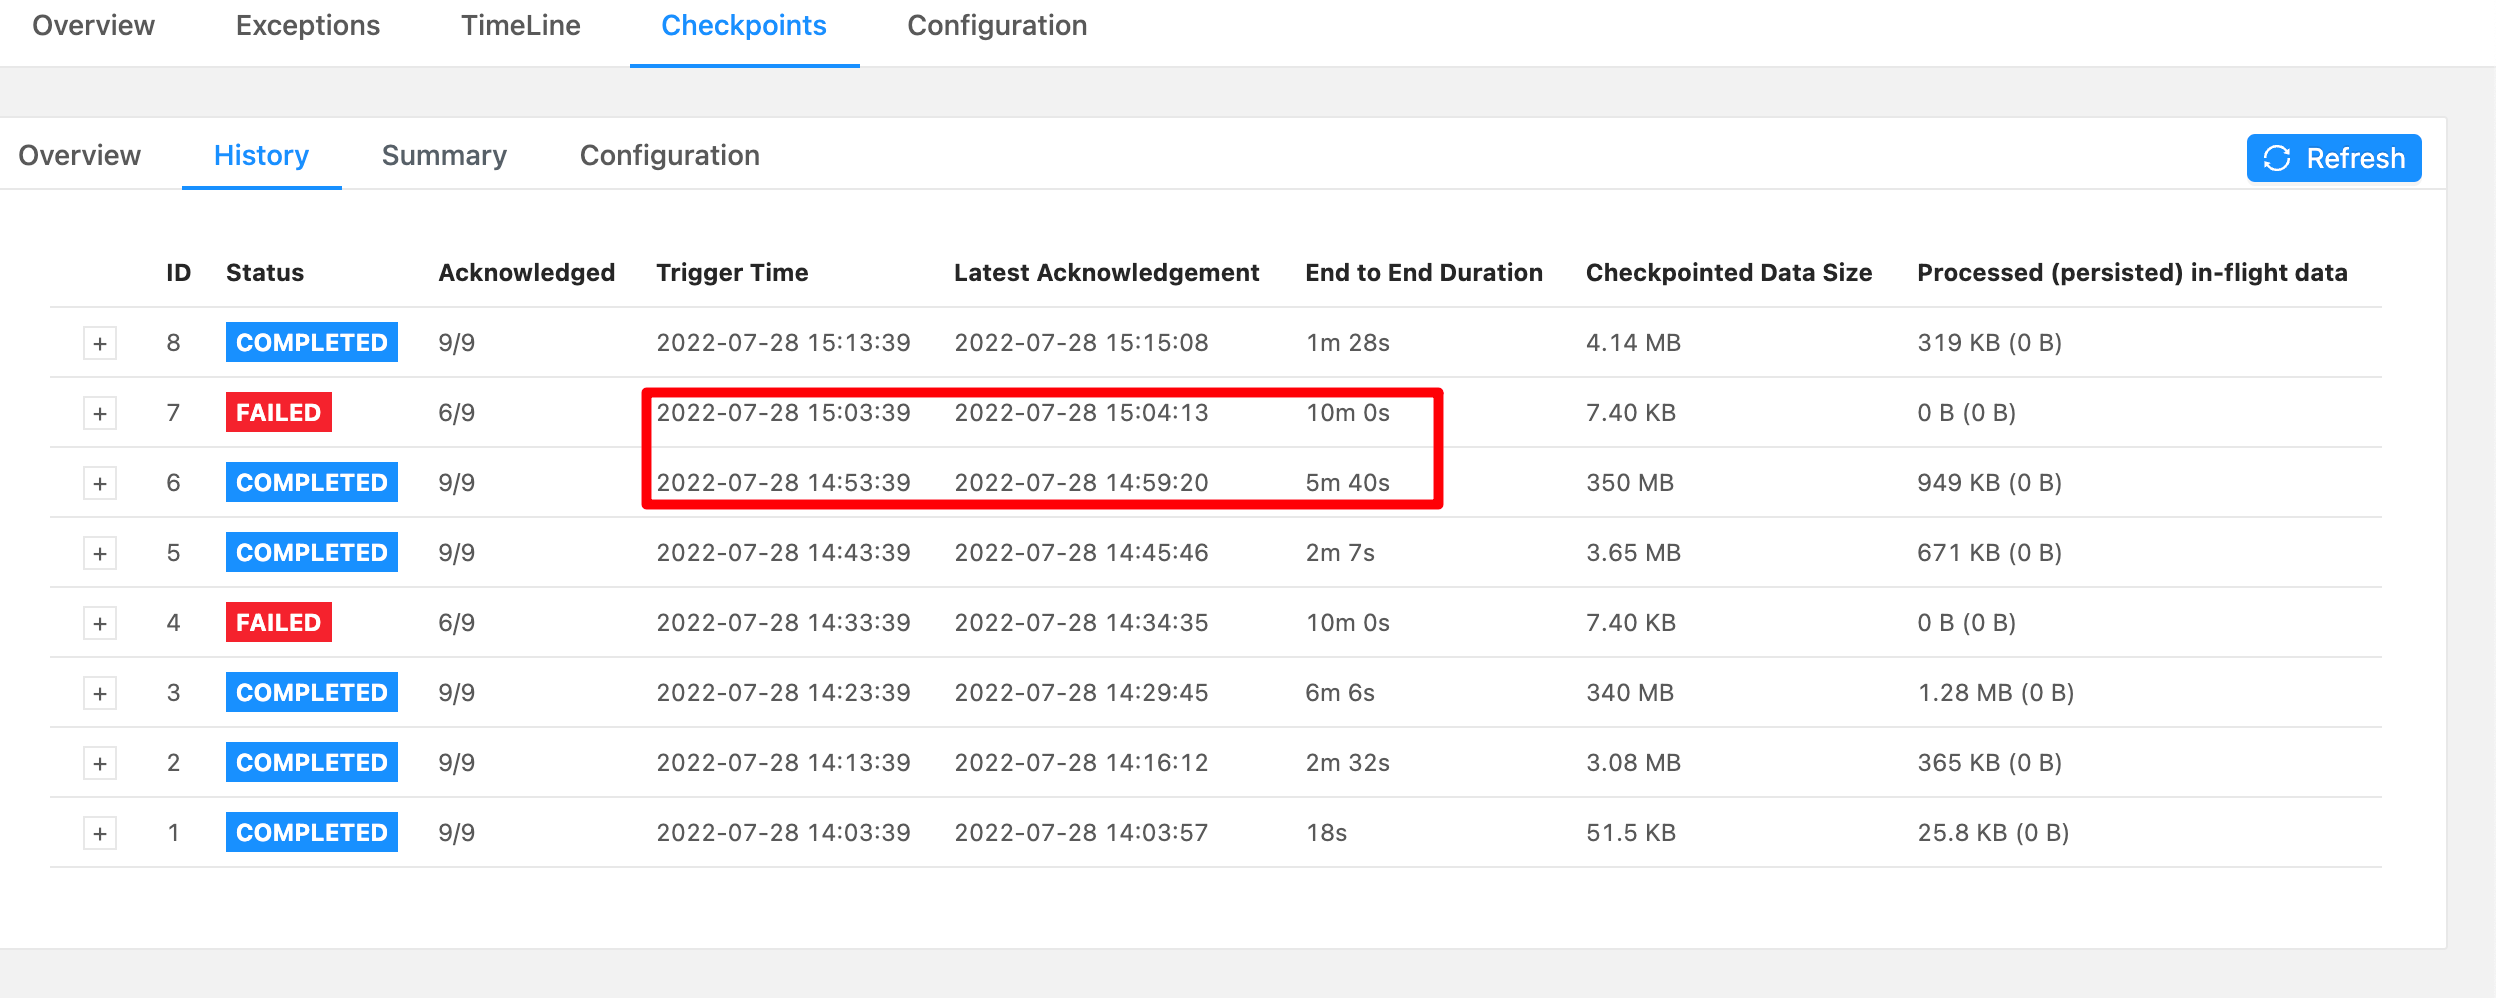This screenshot has height=998, width=2496.
Task: Expand failed checkpoint 7 row details
Action: [x=100, y=413]
